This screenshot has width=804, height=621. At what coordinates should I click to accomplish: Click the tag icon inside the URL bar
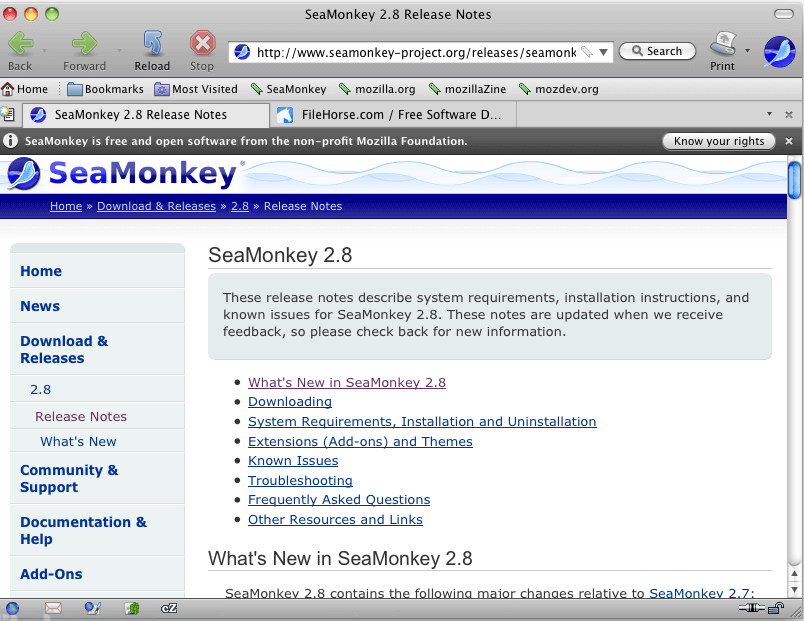coord(587,52)
